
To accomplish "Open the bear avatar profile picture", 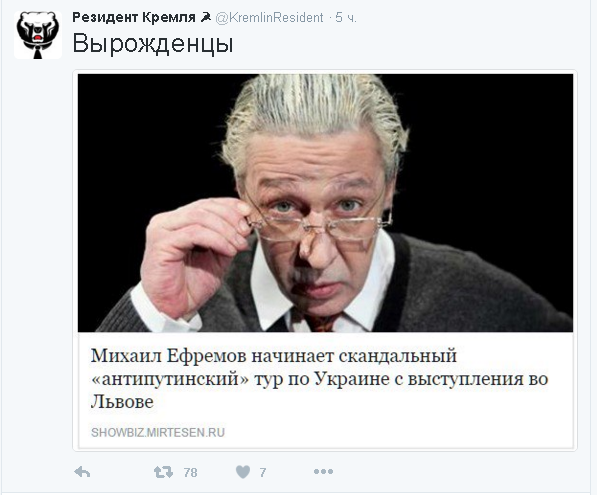I will [x=38, y=35].
